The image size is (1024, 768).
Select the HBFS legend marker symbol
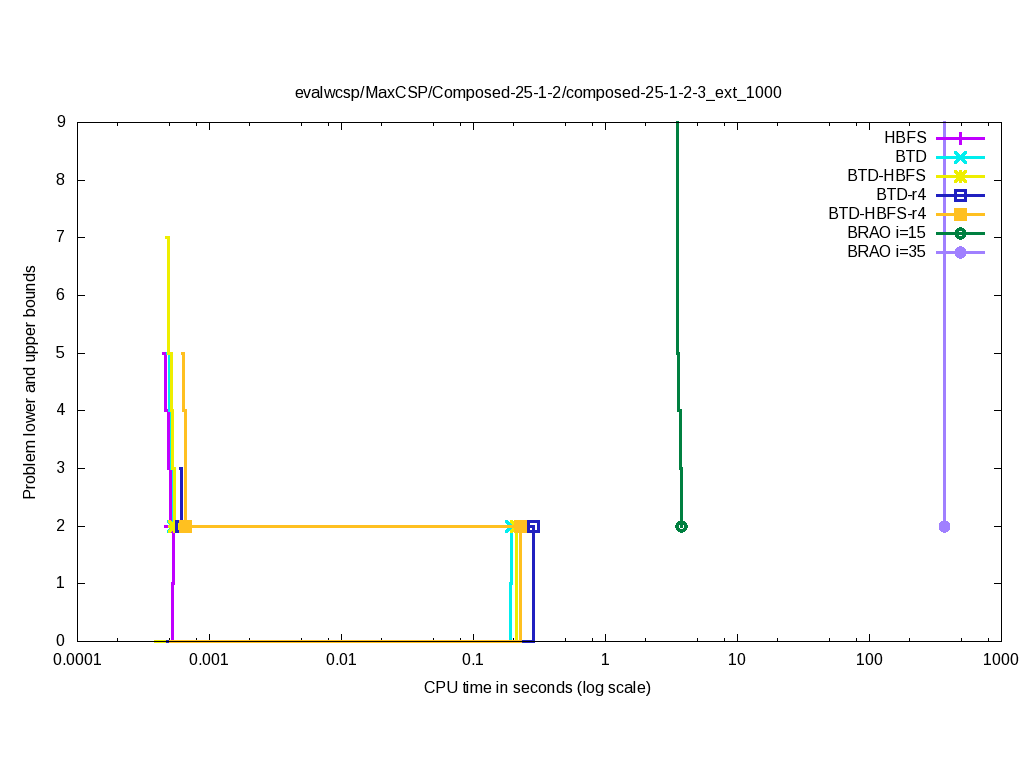pyautogui.click(x=960, y=138)
